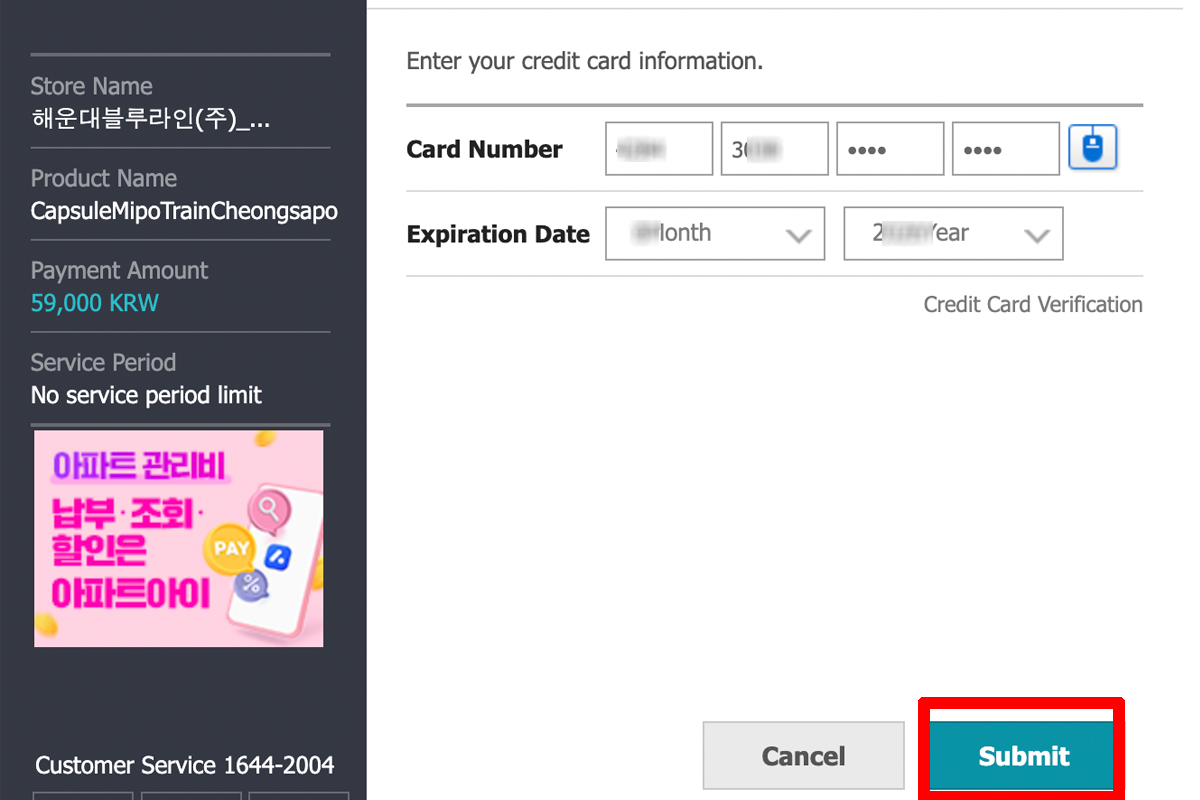
Task: Click the CapsuleMipoTrainCheongsapo product name
Action: click(x=184, y=211)
